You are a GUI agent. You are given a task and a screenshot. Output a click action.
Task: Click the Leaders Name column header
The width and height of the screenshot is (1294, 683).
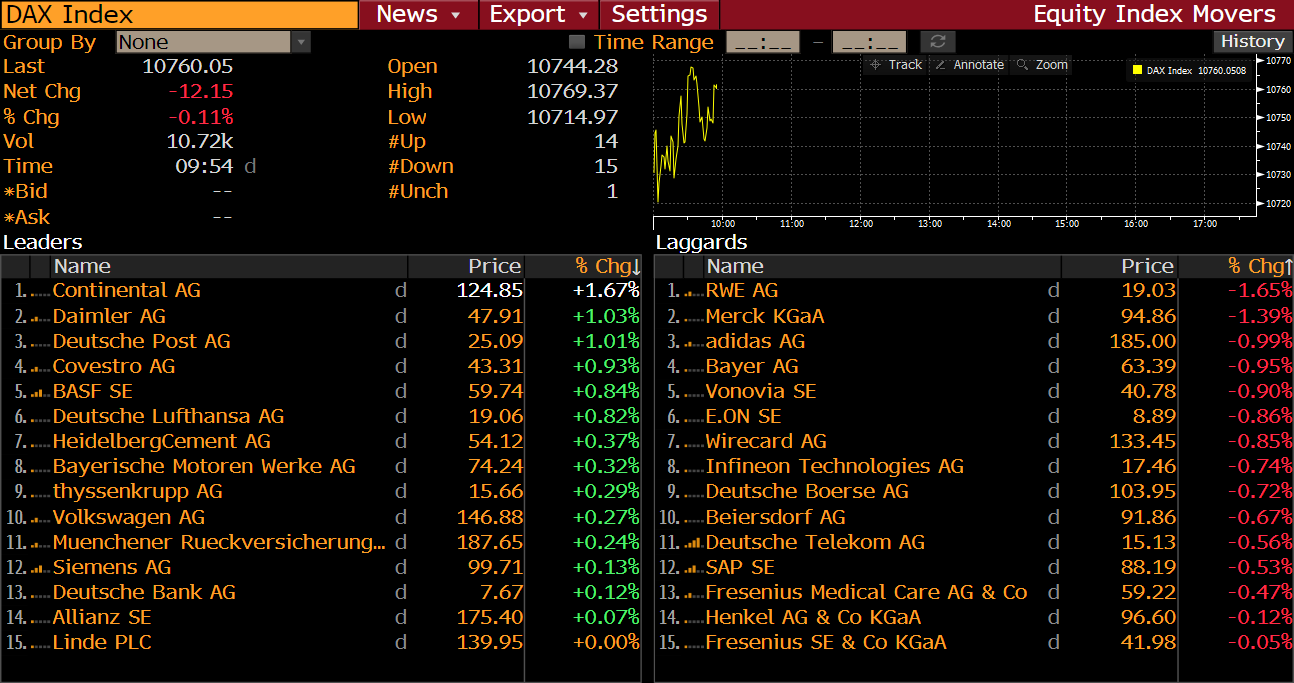(229, 266)
